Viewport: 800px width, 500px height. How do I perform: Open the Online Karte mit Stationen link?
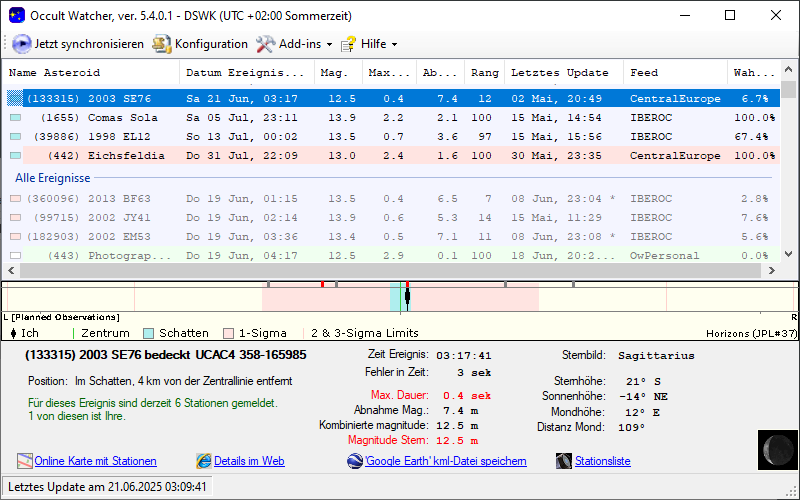pyautogui.click(x=95, y=461)
